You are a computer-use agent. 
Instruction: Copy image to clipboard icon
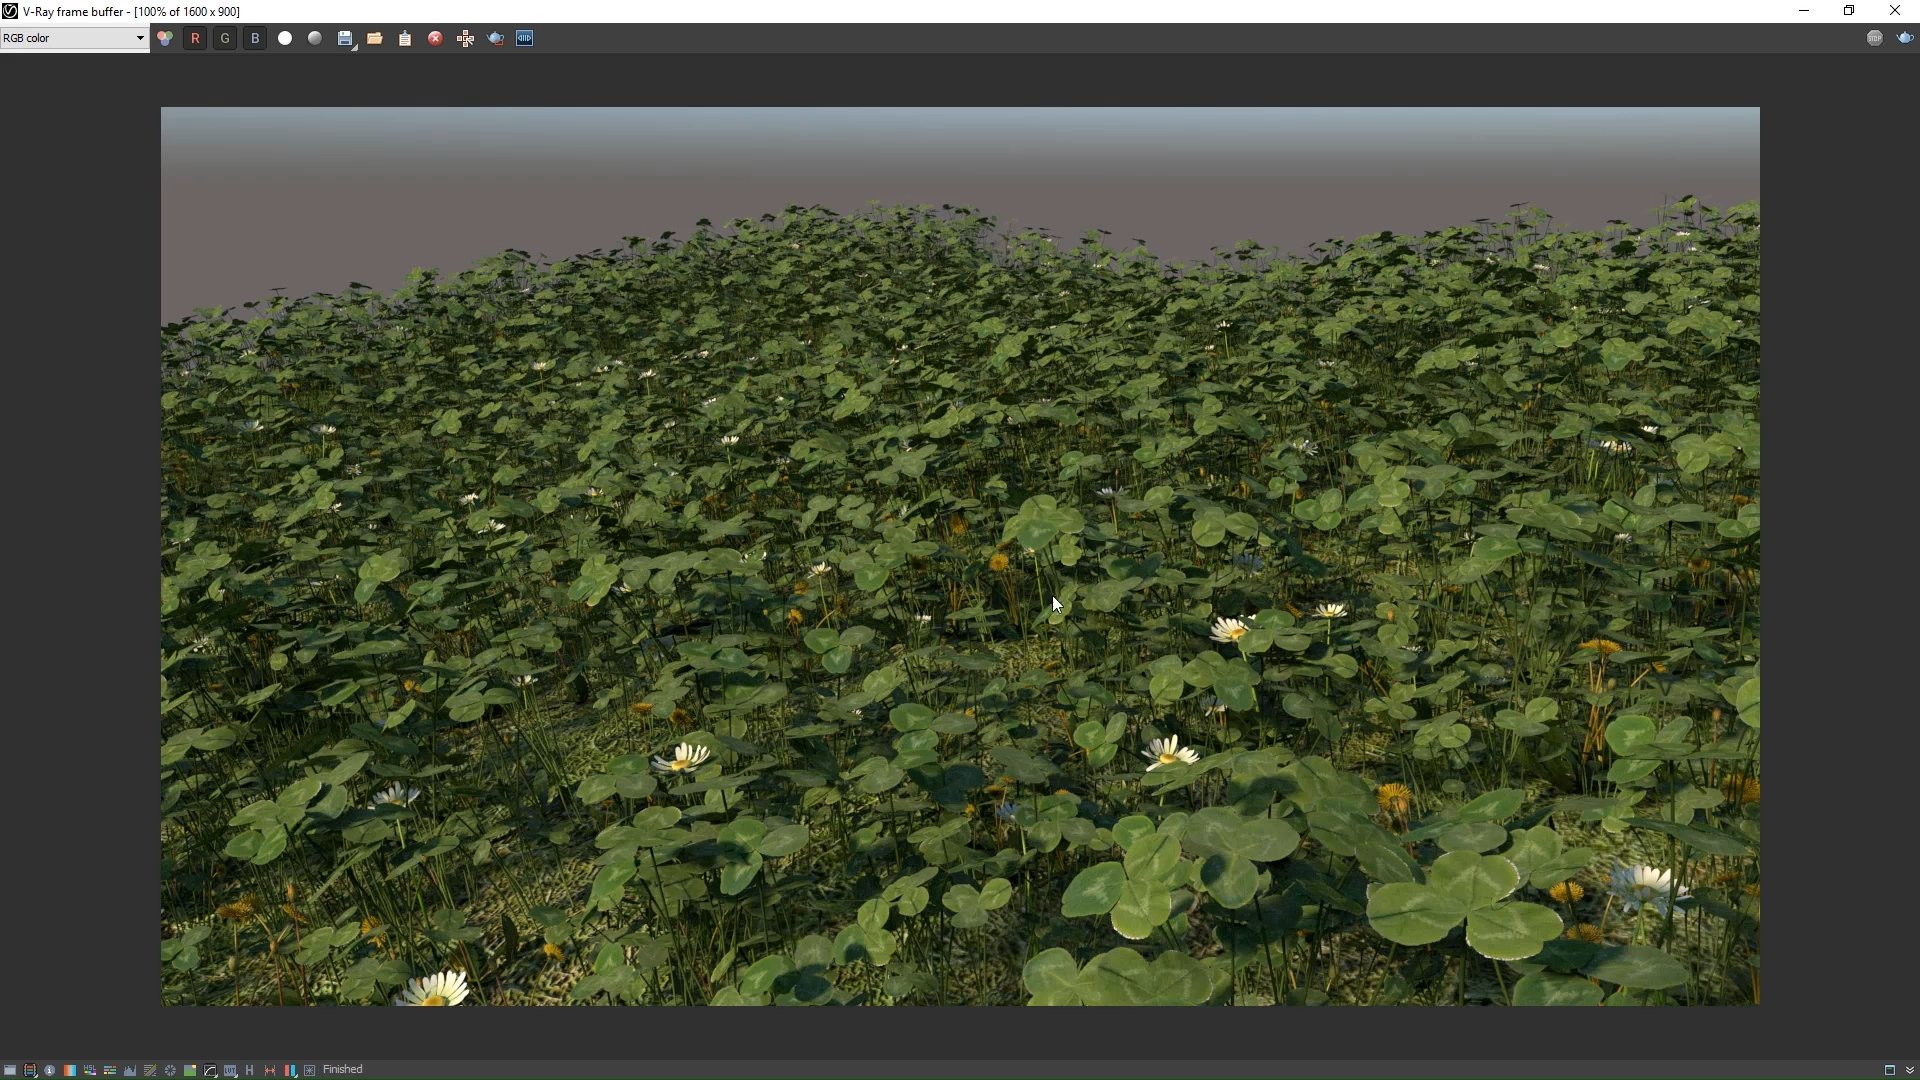coord(405,38)
